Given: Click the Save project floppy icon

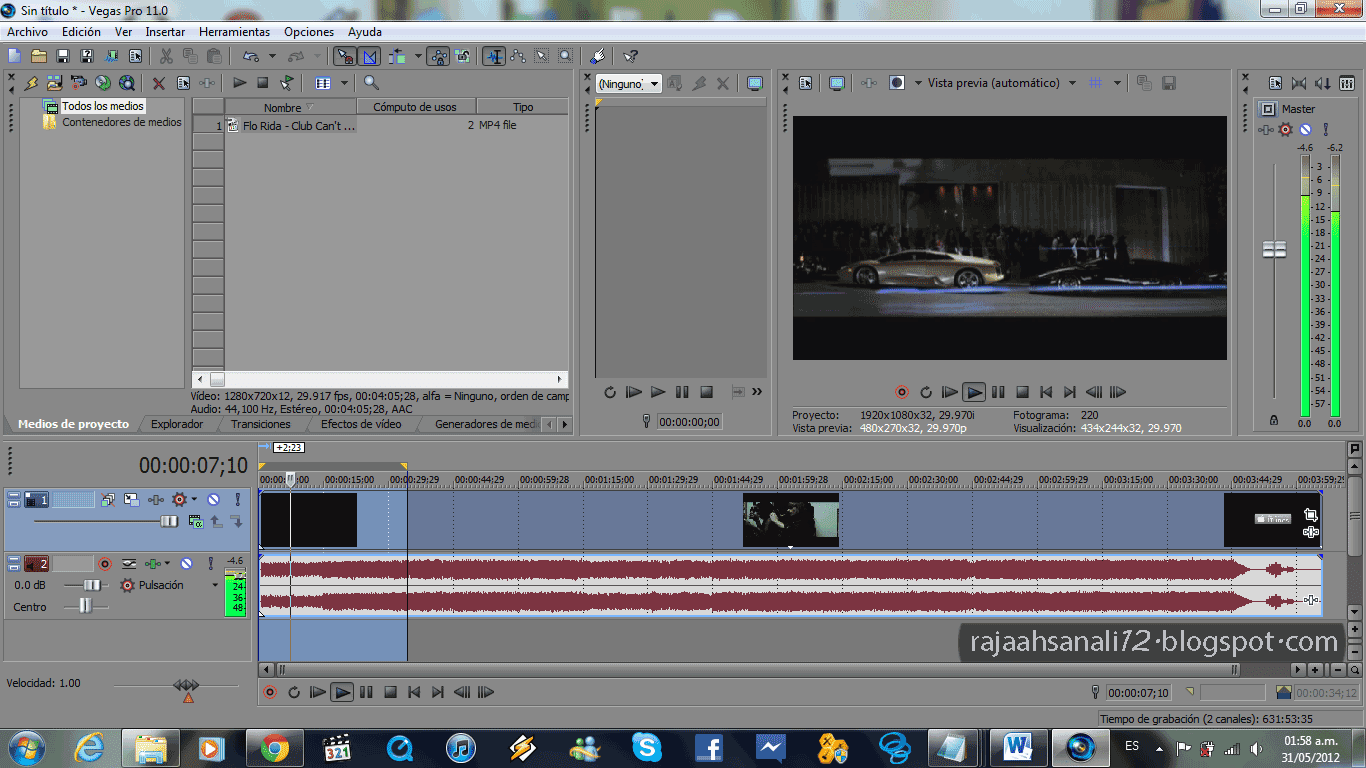Looking at the screenshot, I should pos(62,56).
